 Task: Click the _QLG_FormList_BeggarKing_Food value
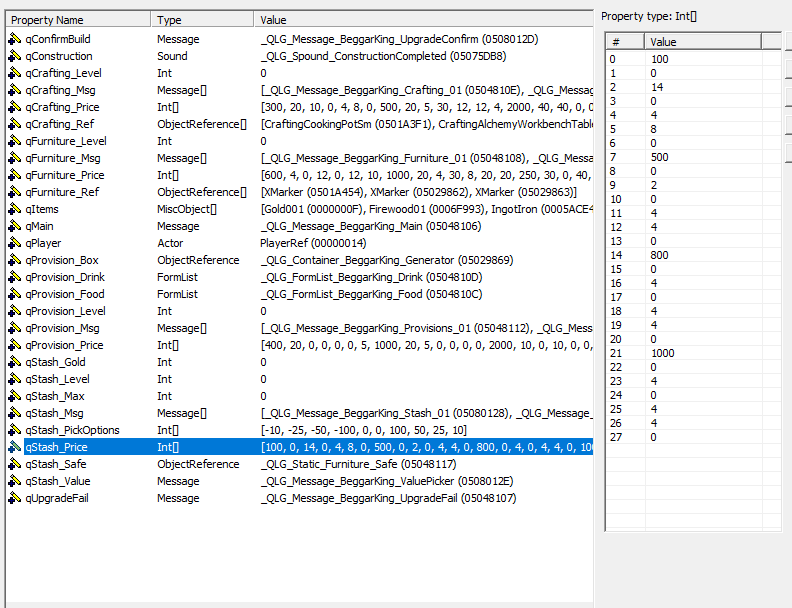point(371,294)
